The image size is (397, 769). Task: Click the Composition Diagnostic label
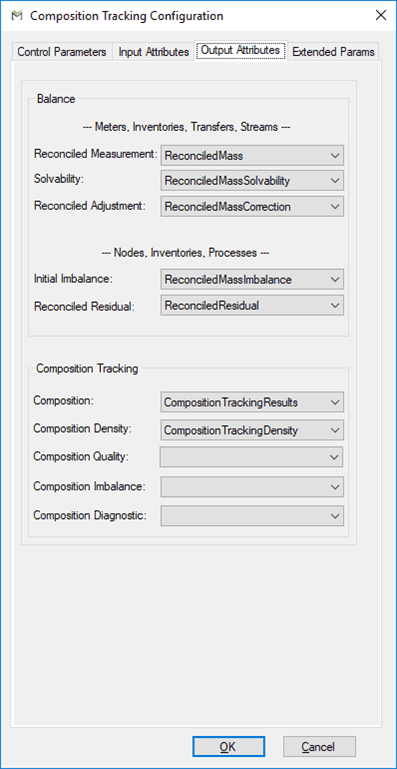click(90, 515)
